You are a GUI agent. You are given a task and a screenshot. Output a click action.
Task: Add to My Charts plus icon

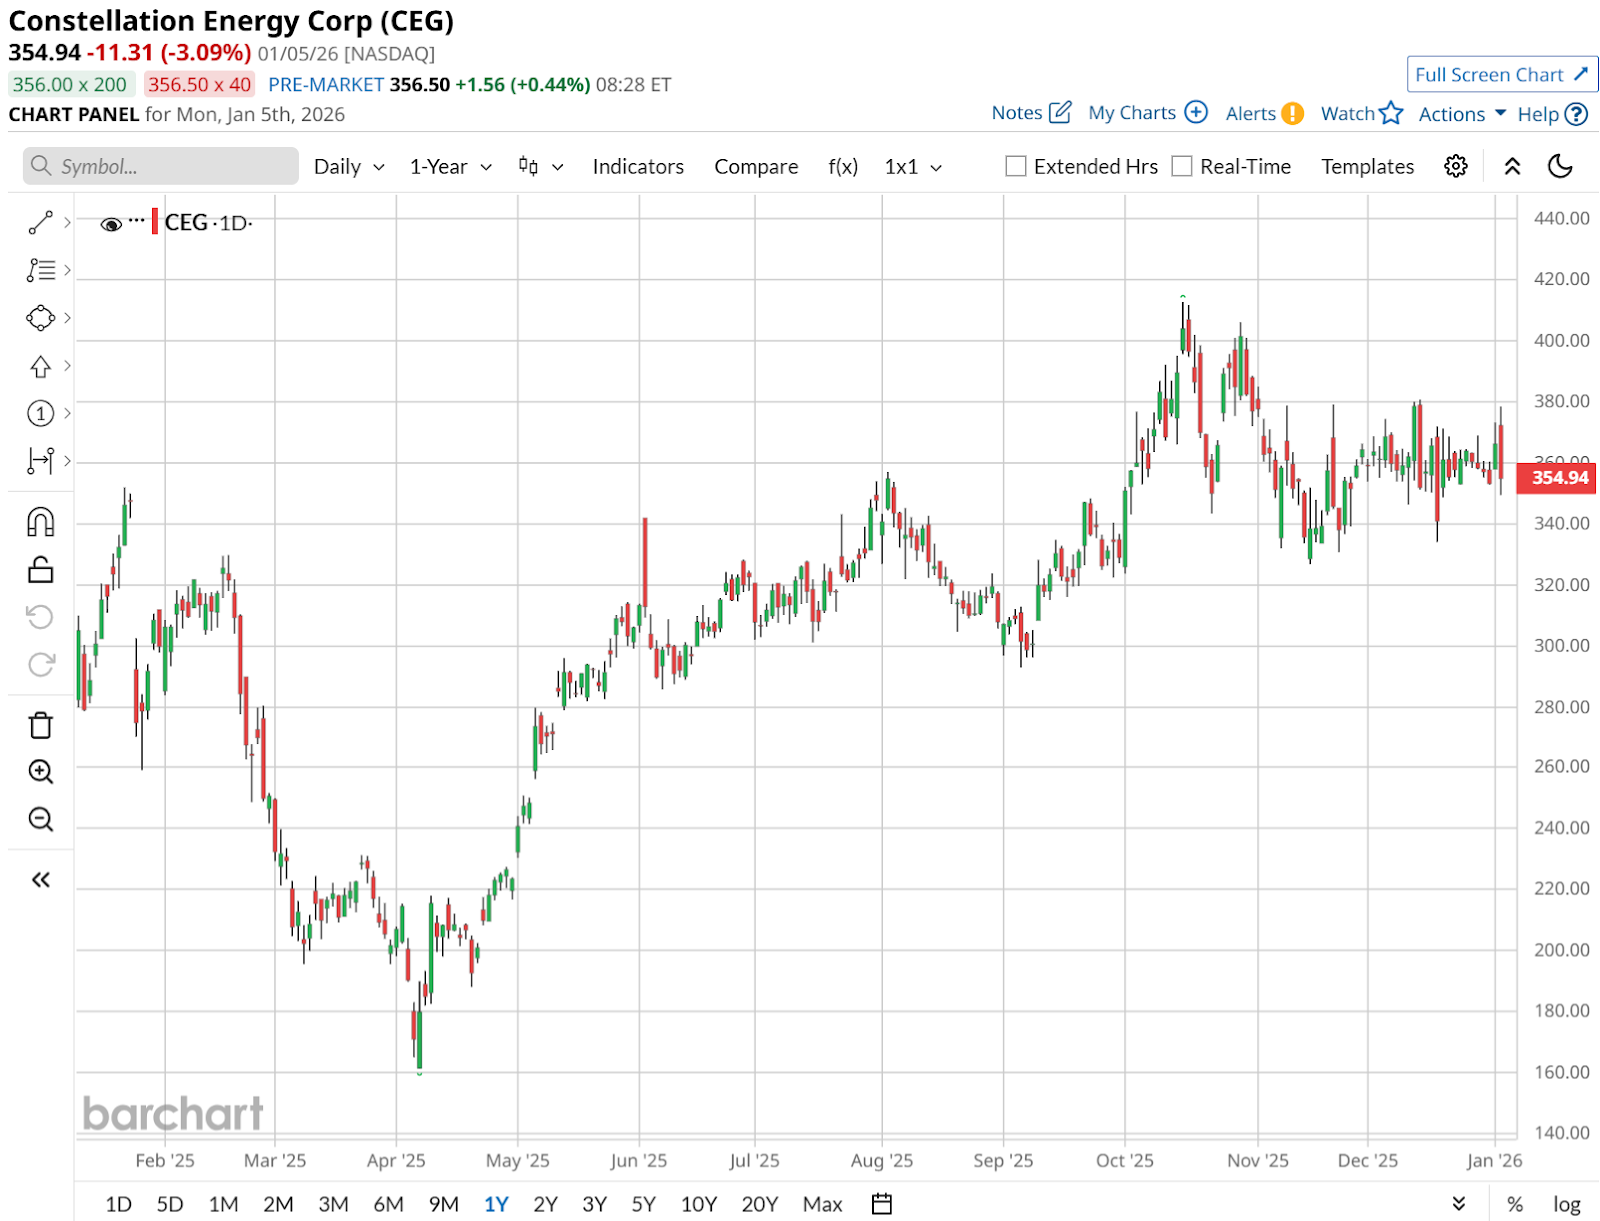tap(1196, 112)
